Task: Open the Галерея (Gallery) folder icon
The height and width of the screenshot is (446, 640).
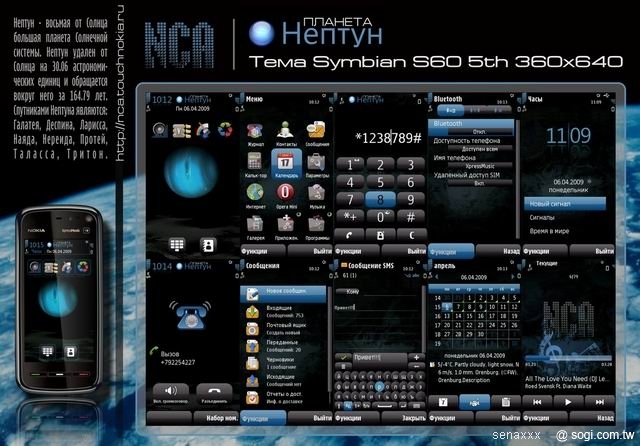Action: tap(256, 224)
